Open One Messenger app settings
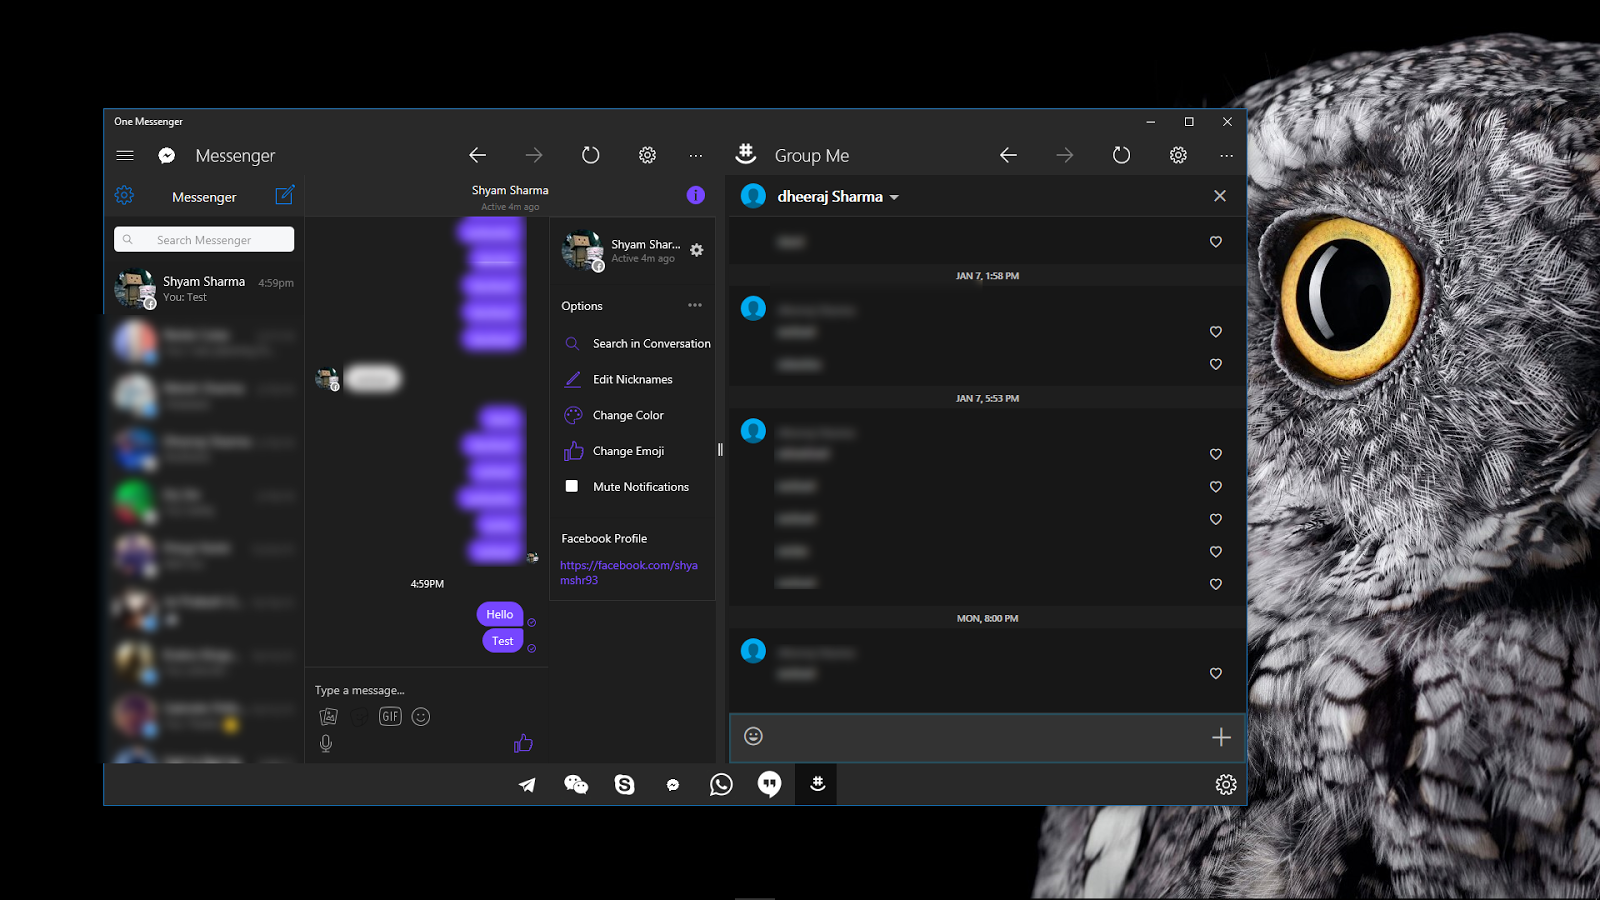Image resolution: width=1600 pixels, height=900 pixels. click(1226, 785)
